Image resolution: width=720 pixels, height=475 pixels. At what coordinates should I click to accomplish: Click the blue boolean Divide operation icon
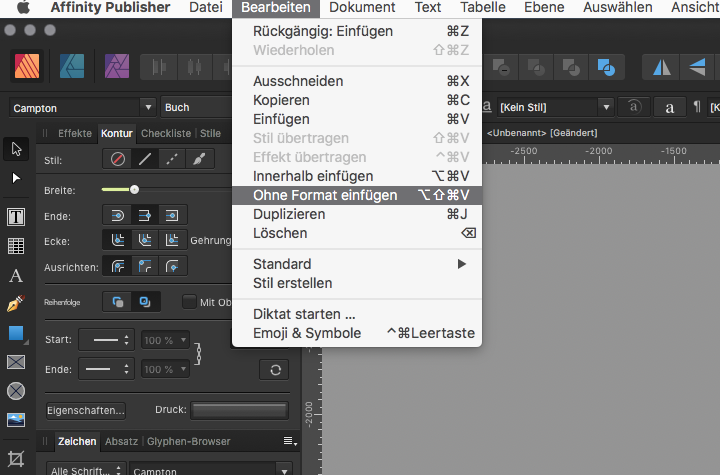tap(606, 68)
